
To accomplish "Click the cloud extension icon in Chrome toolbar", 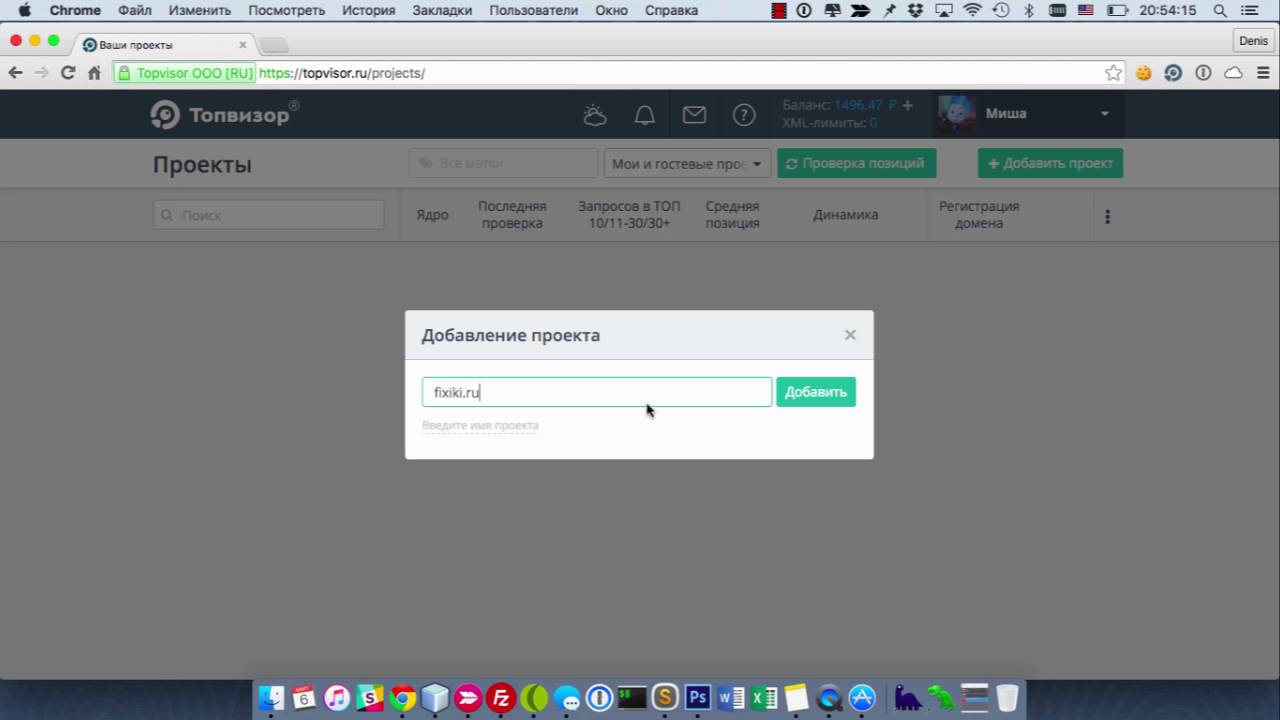I will [1233, 73].
